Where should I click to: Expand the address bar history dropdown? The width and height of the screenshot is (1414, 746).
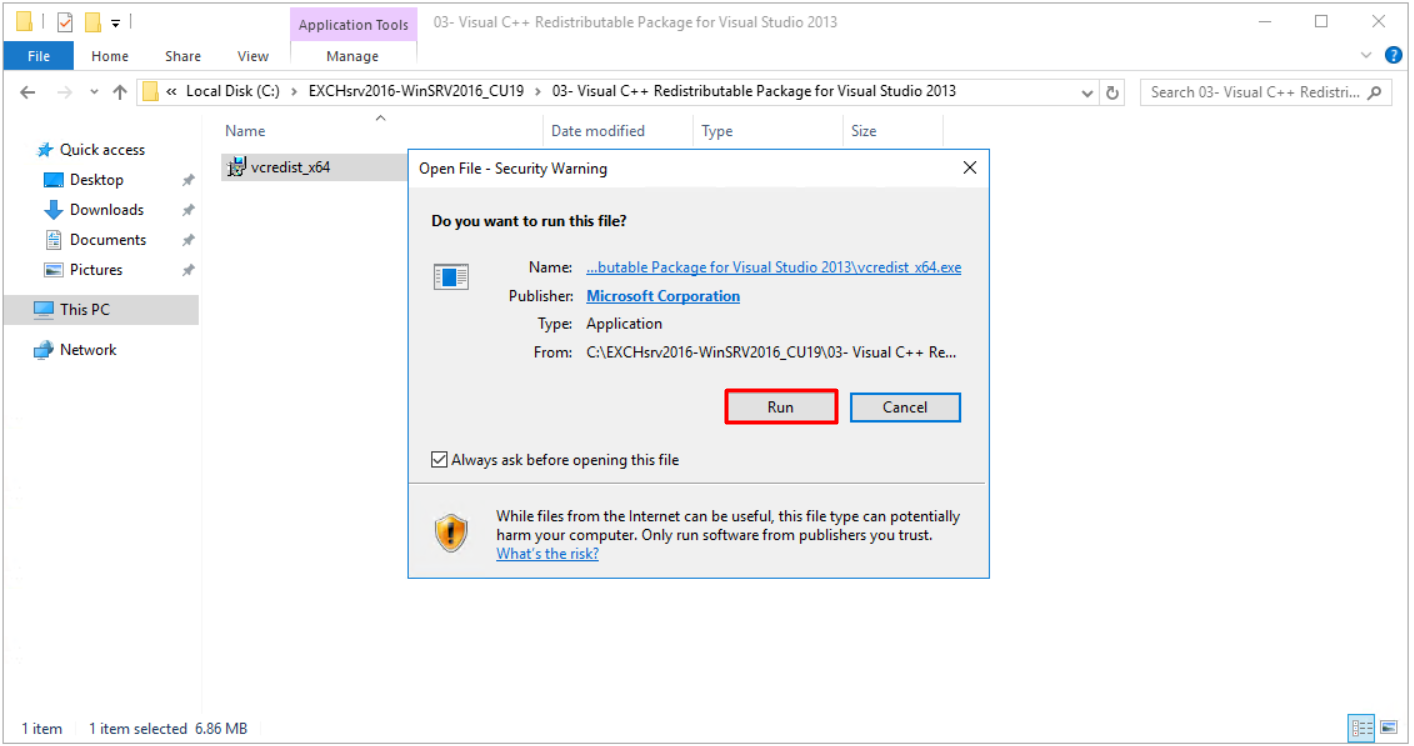[x=1088, y=92]
